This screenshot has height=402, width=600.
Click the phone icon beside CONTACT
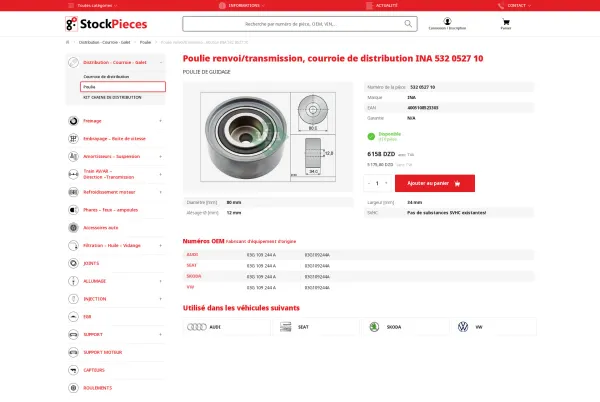(x=501, y=6)
